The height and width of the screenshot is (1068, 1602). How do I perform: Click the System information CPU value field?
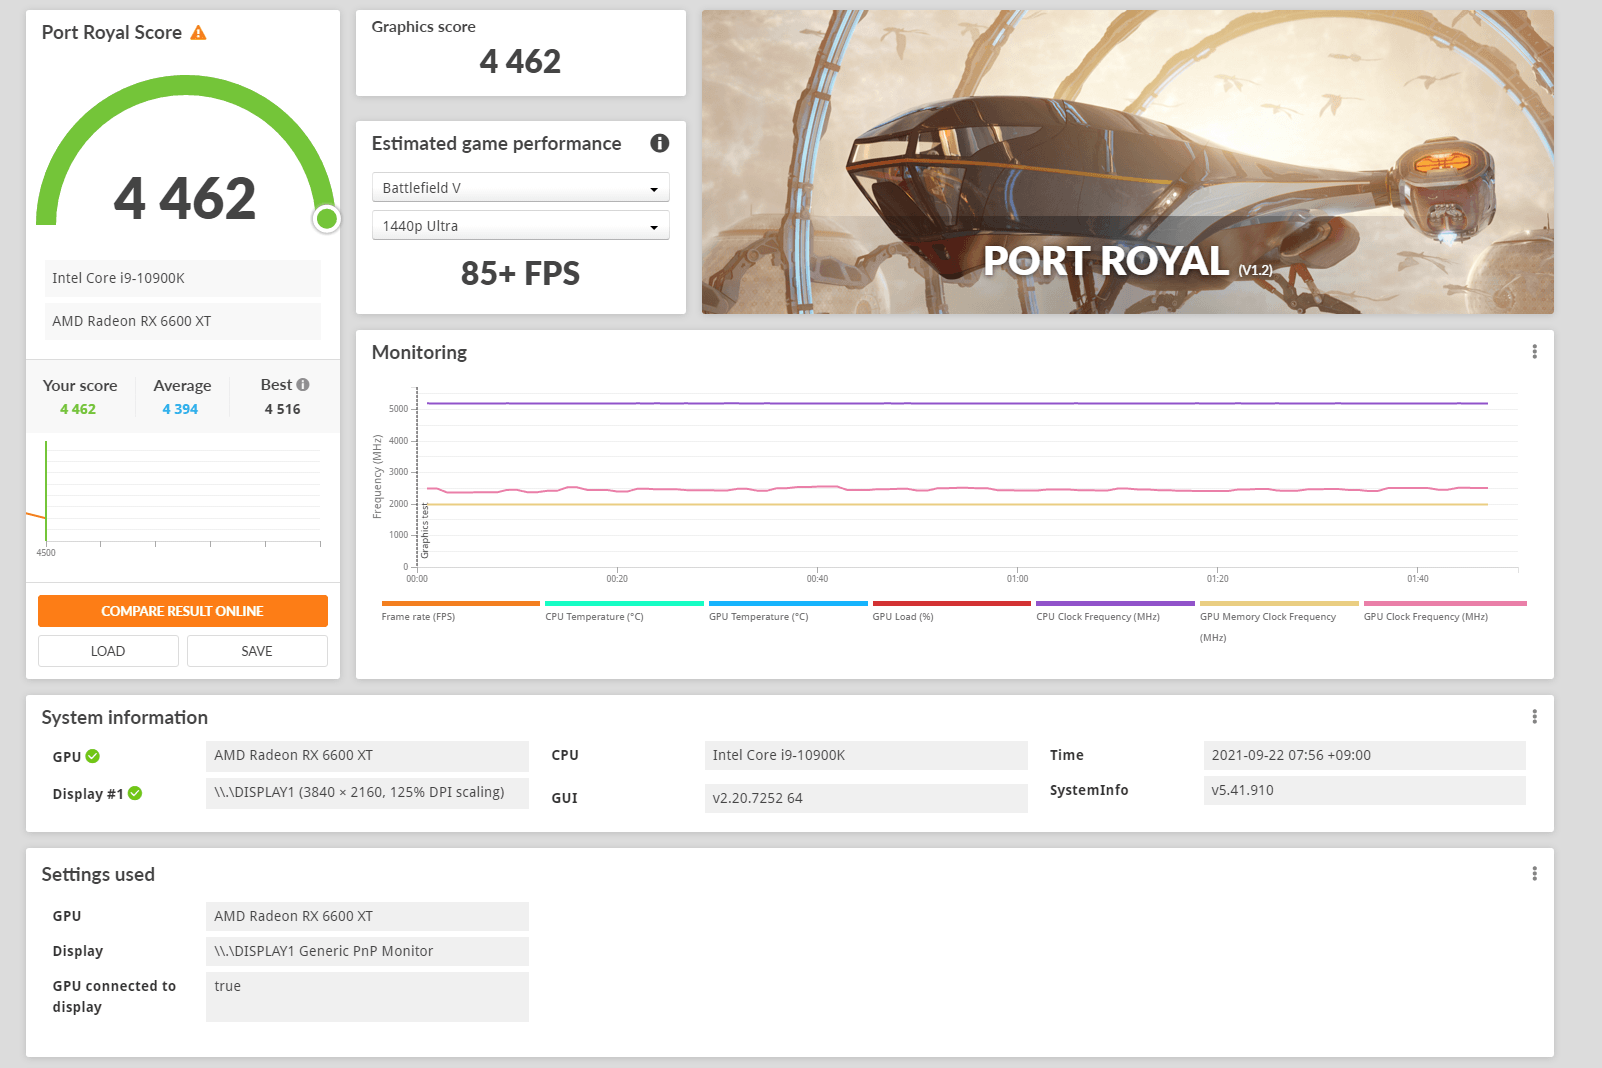point(866,756)
